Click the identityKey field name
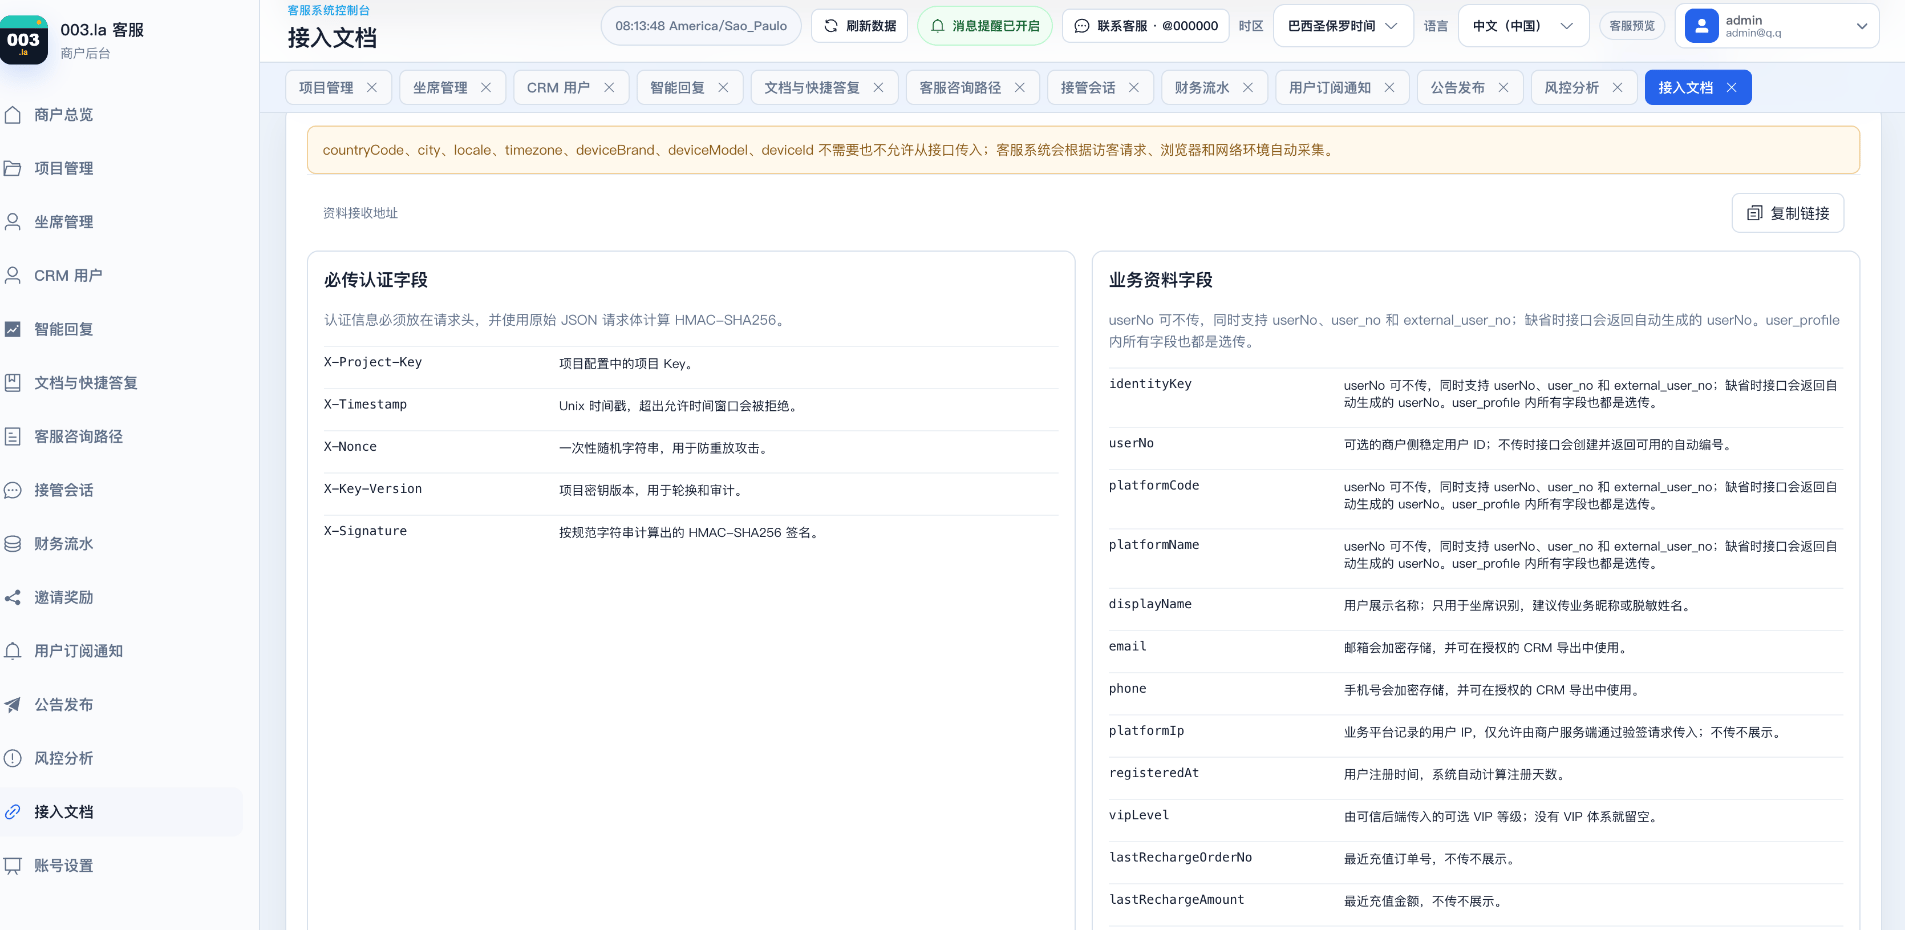1905x930 pixels. tap(1150, 384)
